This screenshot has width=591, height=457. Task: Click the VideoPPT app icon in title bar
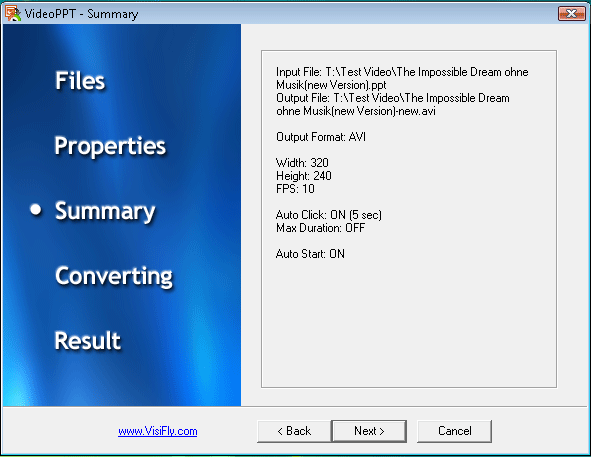pos(12,13)
